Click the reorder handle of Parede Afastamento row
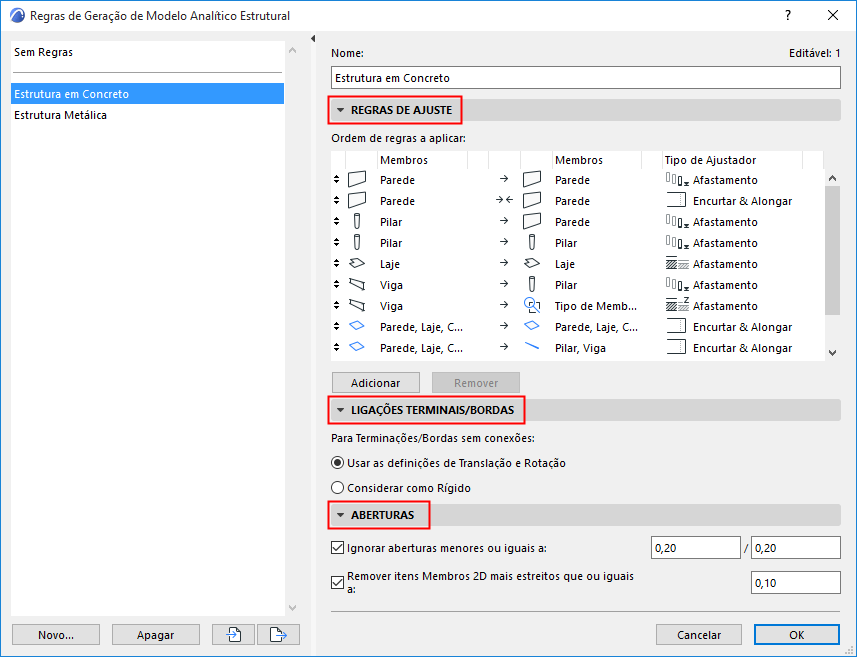The width and height of the screenshot is (857, 657). (337, 179)
